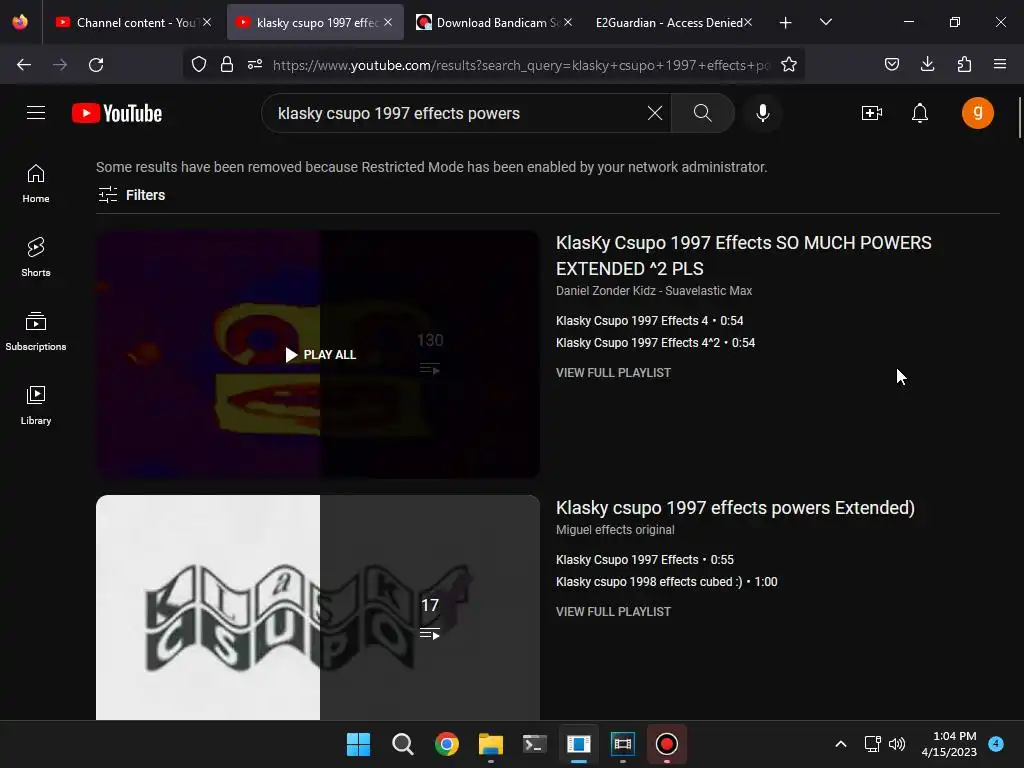Open Windows taskbar search
The height and width of the screenshot is (768, 1024).
402,744
